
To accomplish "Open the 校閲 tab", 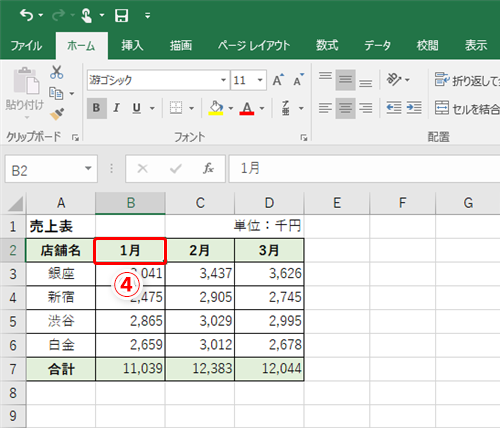I will pos(427,45).
